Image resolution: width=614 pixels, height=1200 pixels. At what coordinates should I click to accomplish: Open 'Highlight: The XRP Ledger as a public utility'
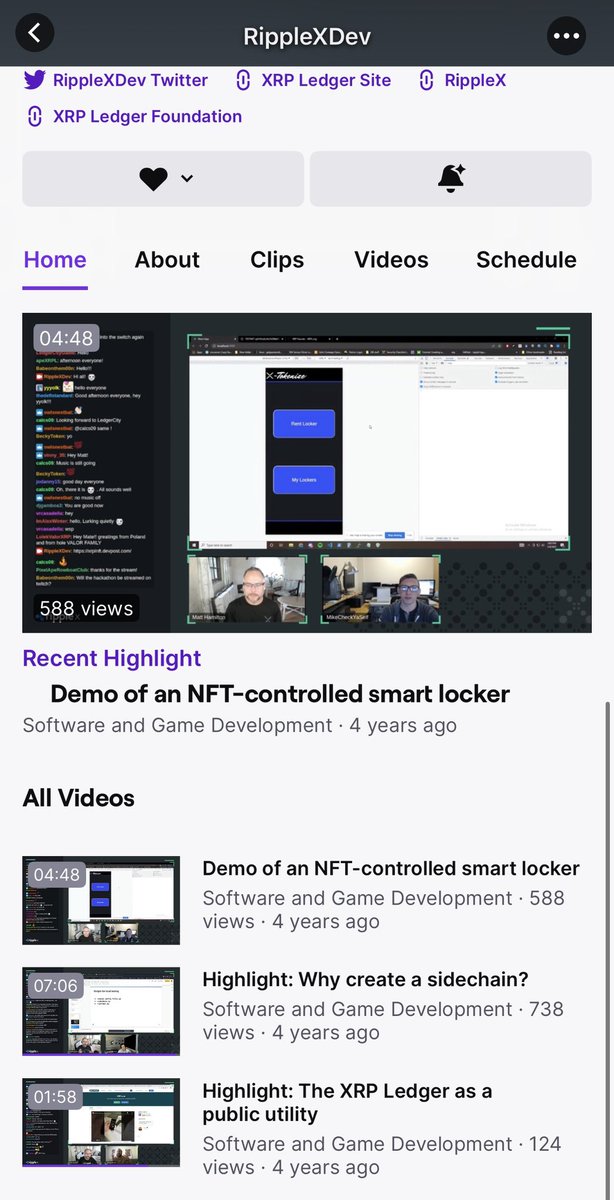click(x=347, y=1103)
